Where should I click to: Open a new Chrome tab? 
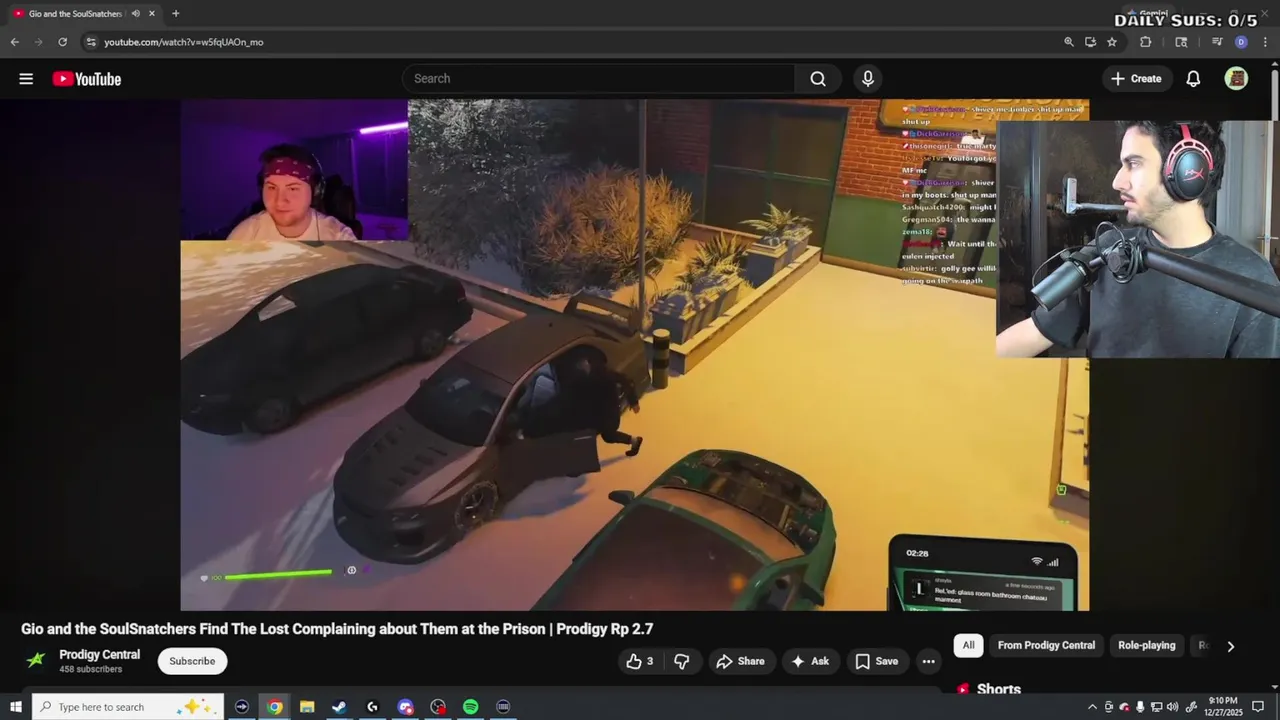175,13
